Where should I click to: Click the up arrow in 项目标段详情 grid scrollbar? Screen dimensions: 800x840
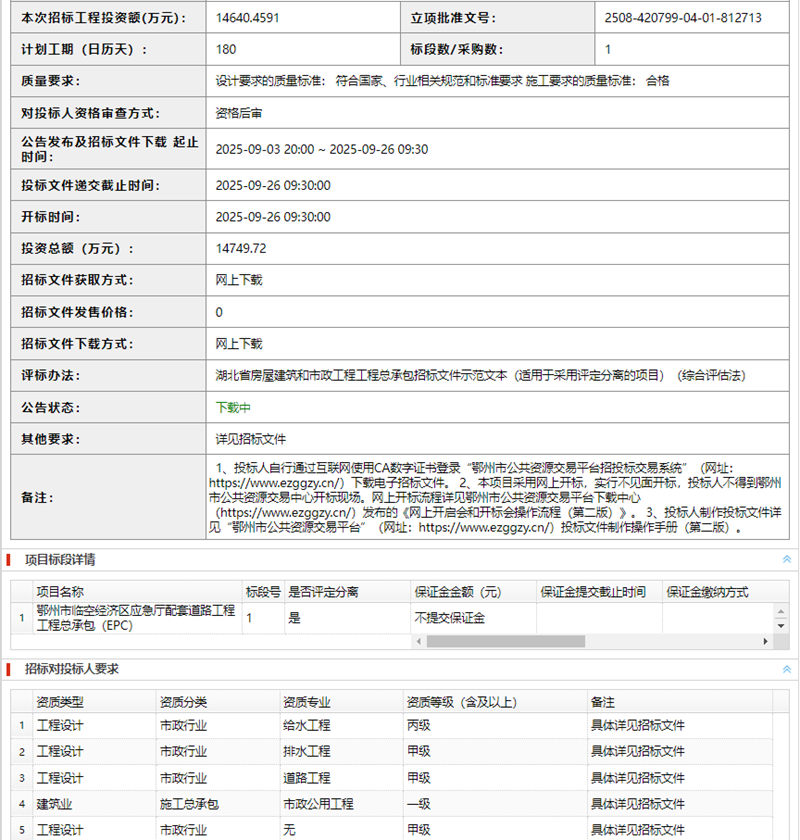[782, 610]
